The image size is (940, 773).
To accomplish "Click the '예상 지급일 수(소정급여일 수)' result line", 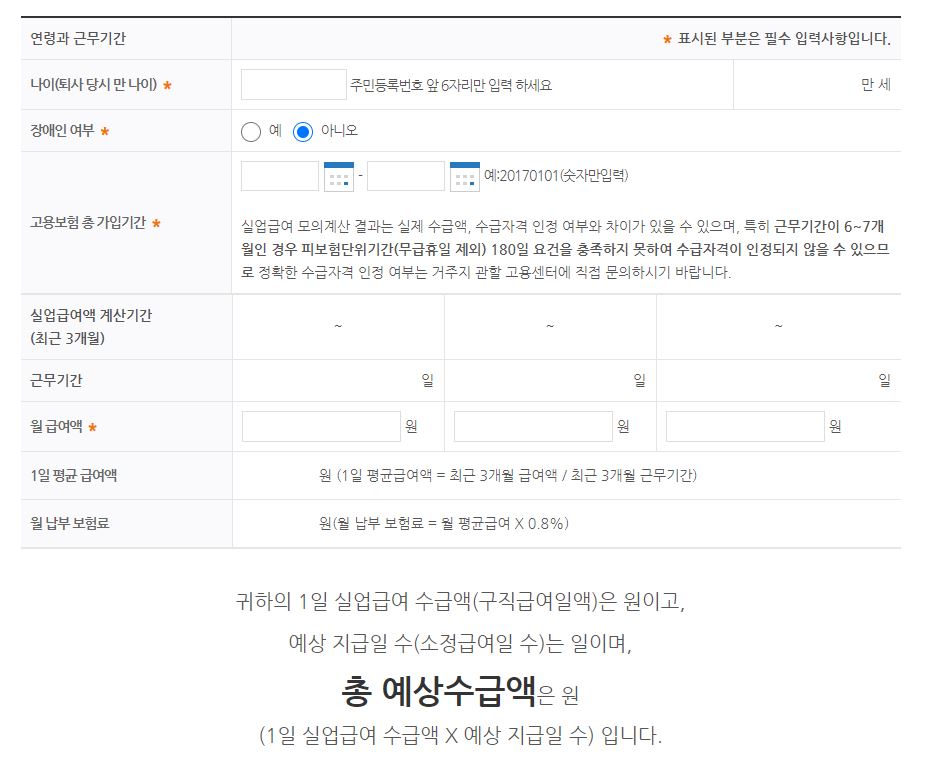I will (x=460, y=643).
